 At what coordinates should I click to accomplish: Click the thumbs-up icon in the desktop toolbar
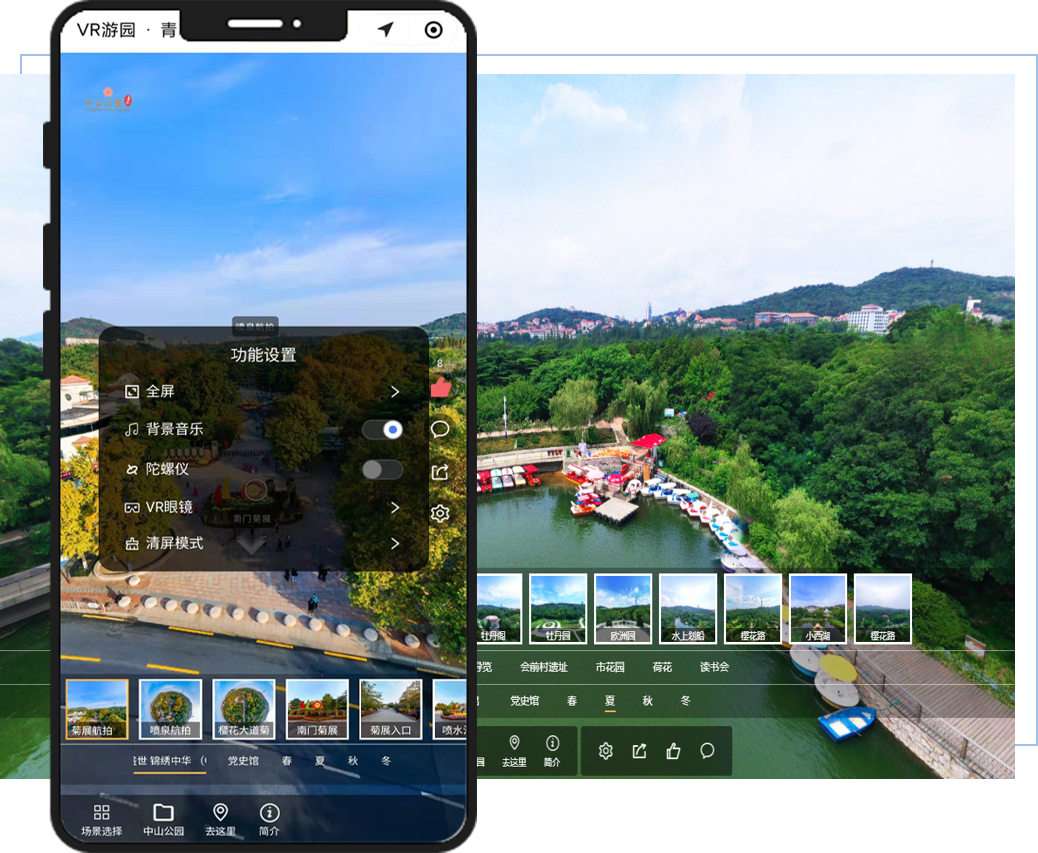click(x=673, y=751)
